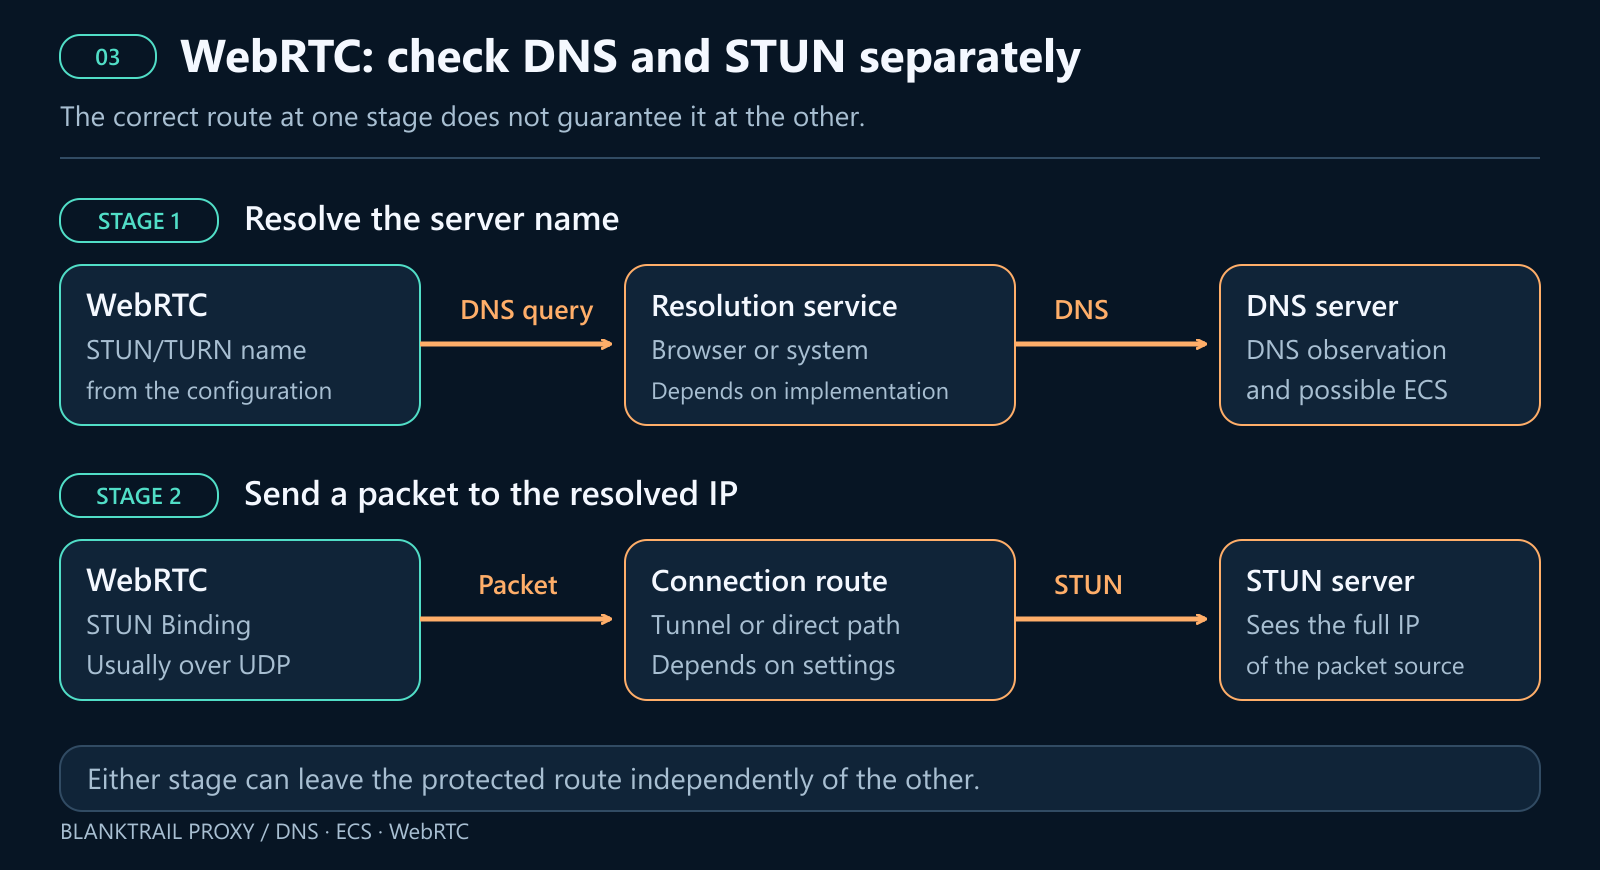Image resolution: width=1600 pixels, height=870 pixels.
Task: Click the 'Depends on implementation' text
Action: coord(800,391)
